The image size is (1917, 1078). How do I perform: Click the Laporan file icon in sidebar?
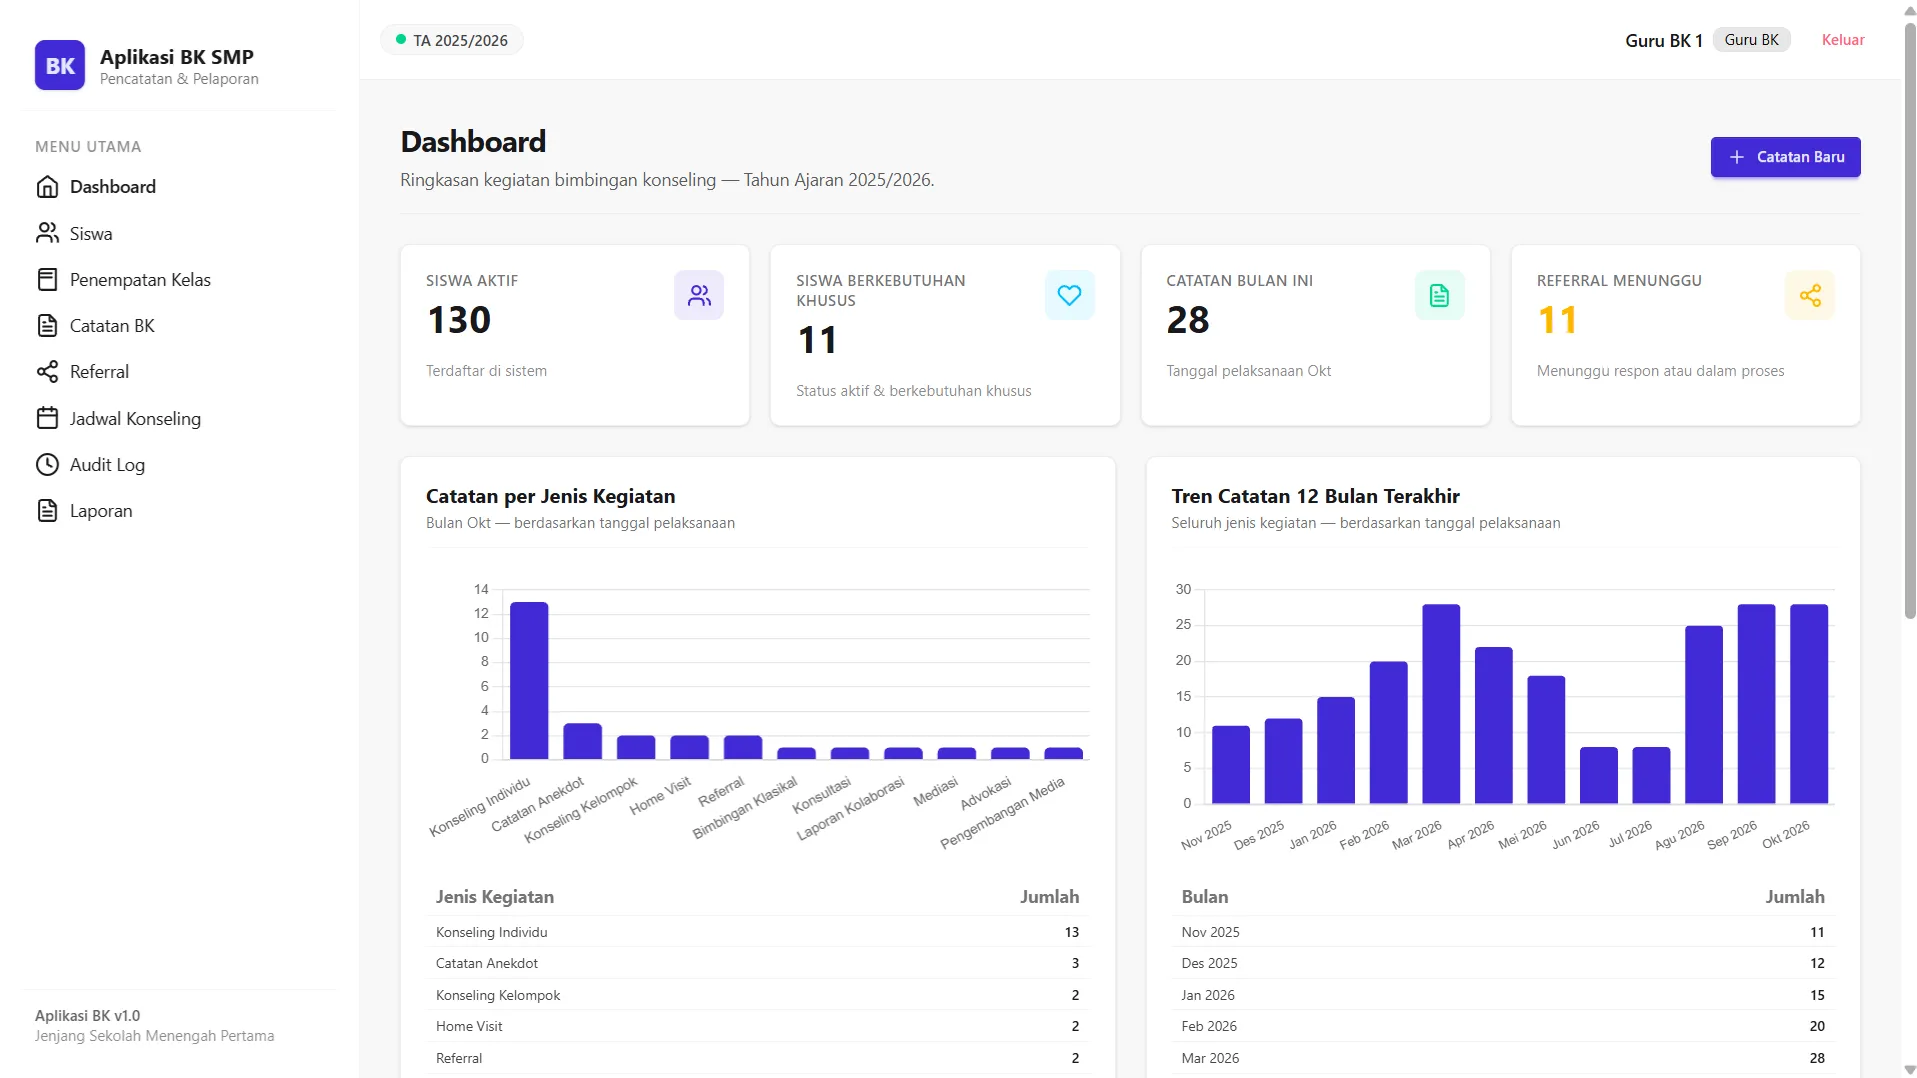click(47, 510)
